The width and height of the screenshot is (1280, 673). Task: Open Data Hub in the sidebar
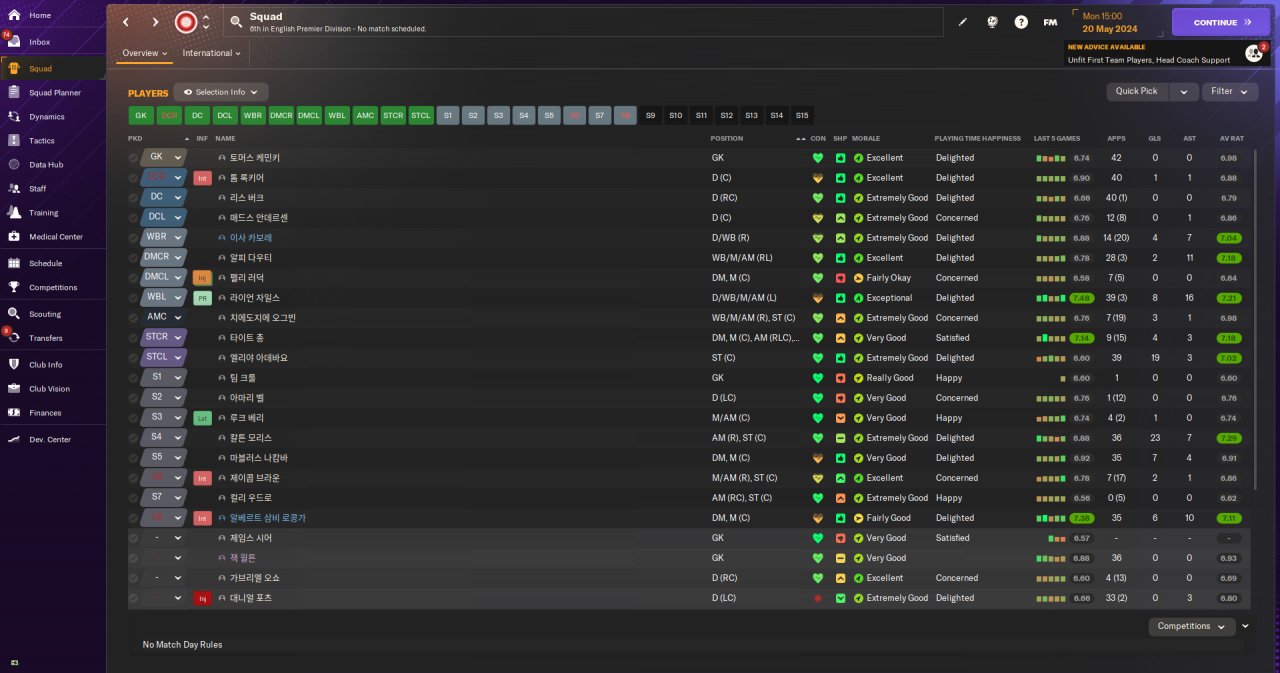(46, 165)
